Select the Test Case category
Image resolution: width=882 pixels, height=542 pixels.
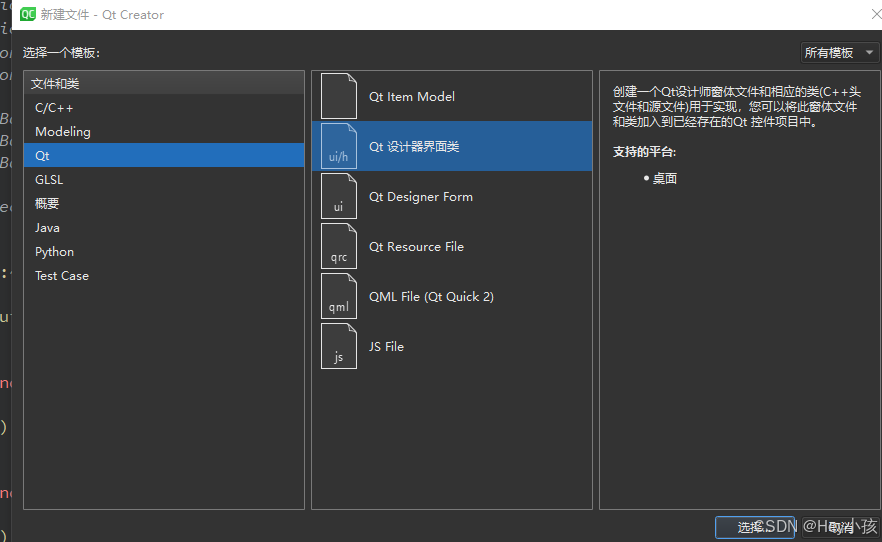[x=164, y=275]
